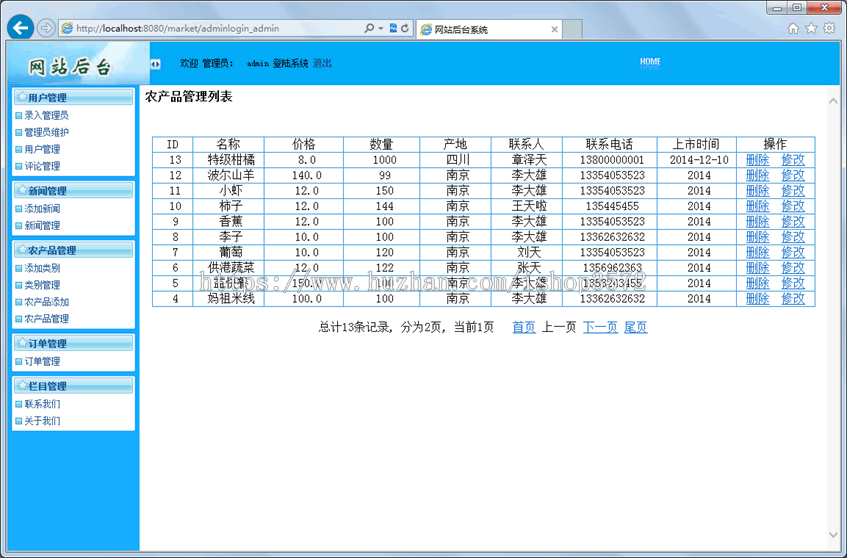Open 录入管理员 in sidebar
This screenshot has height=558, width=847.
tap(46, 115)
